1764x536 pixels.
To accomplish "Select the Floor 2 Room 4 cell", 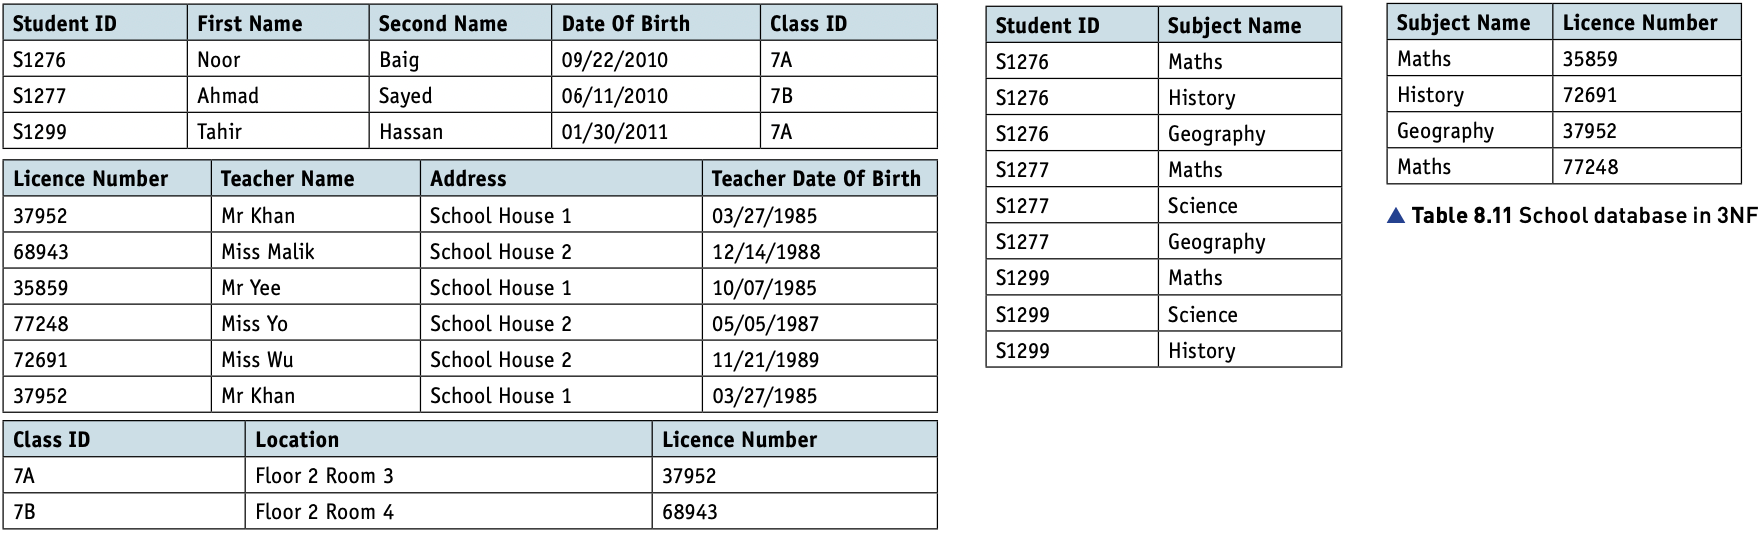I will (449, 511).
